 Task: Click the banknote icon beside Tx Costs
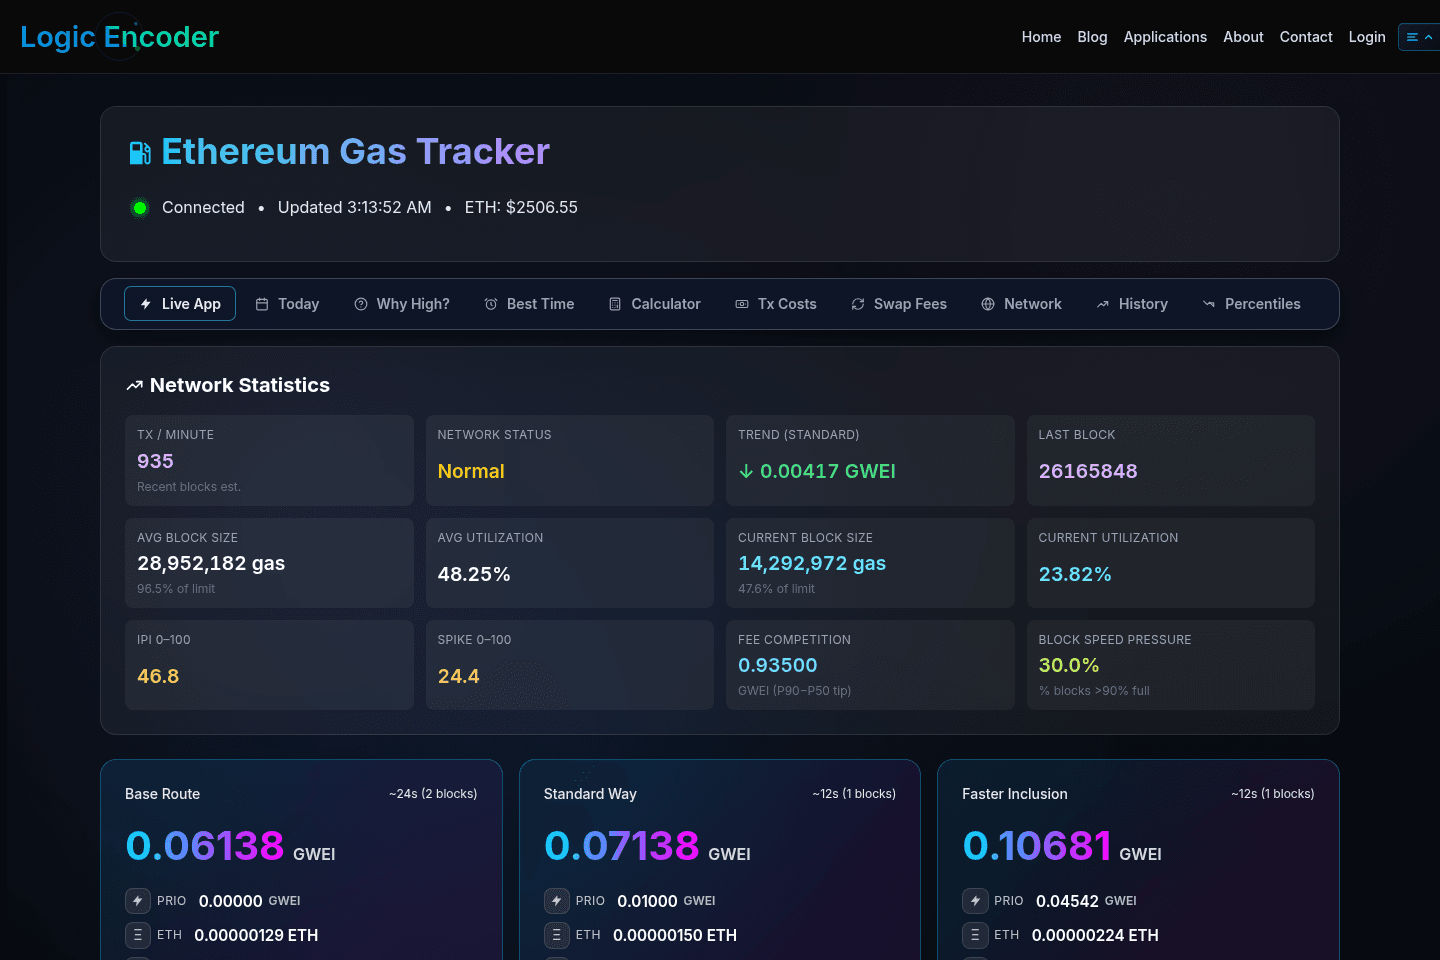pyautogui.click(x=742, y=304)
